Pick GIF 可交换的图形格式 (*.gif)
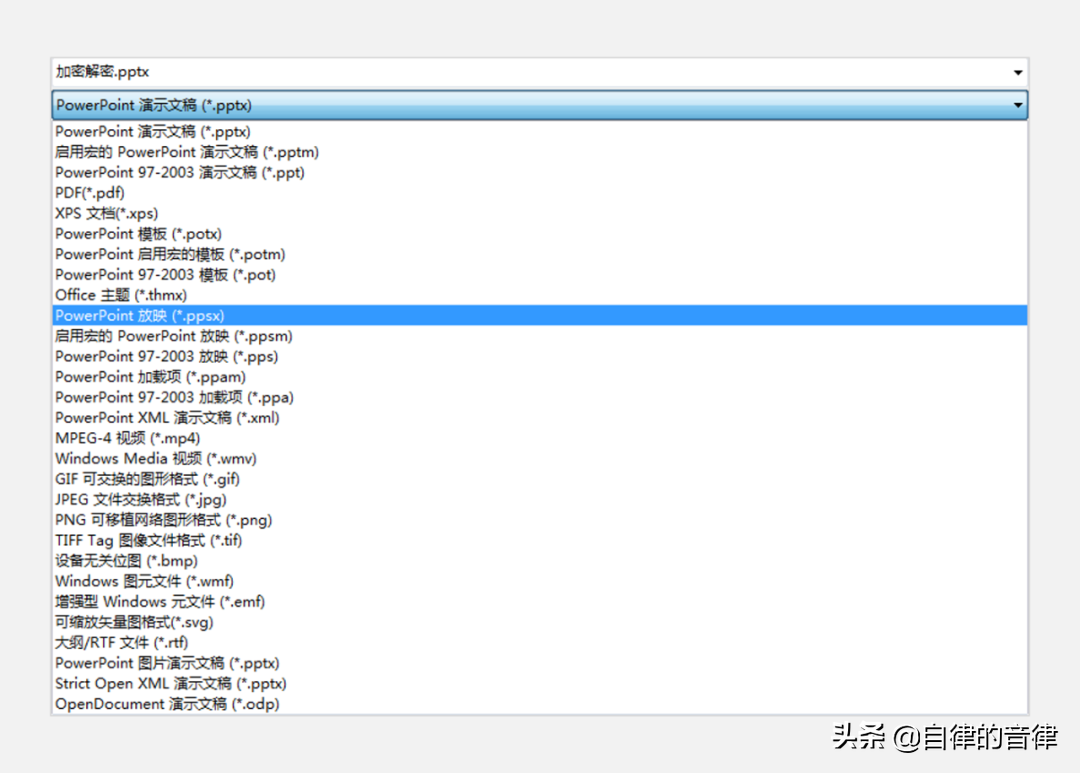Viewport: 1080px width, 773px height. point(540,479)
